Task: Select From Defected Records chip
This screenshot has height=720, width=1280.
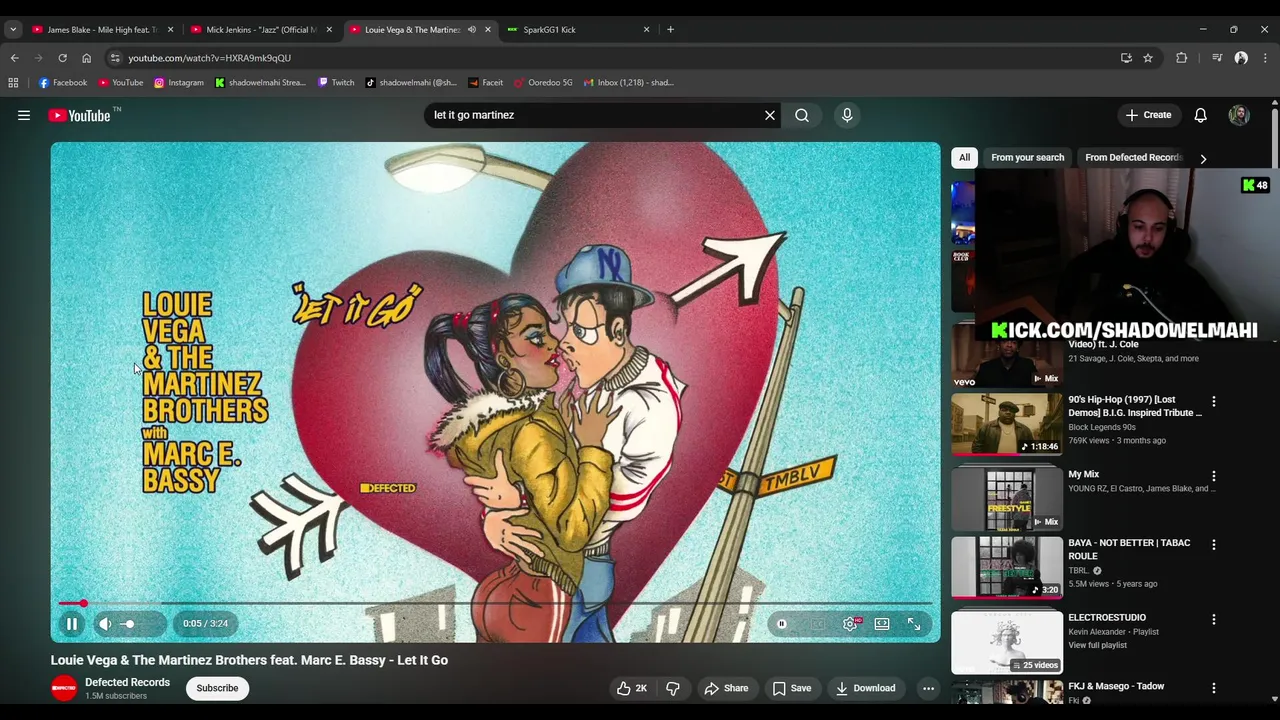Action: pos(1133,157)
